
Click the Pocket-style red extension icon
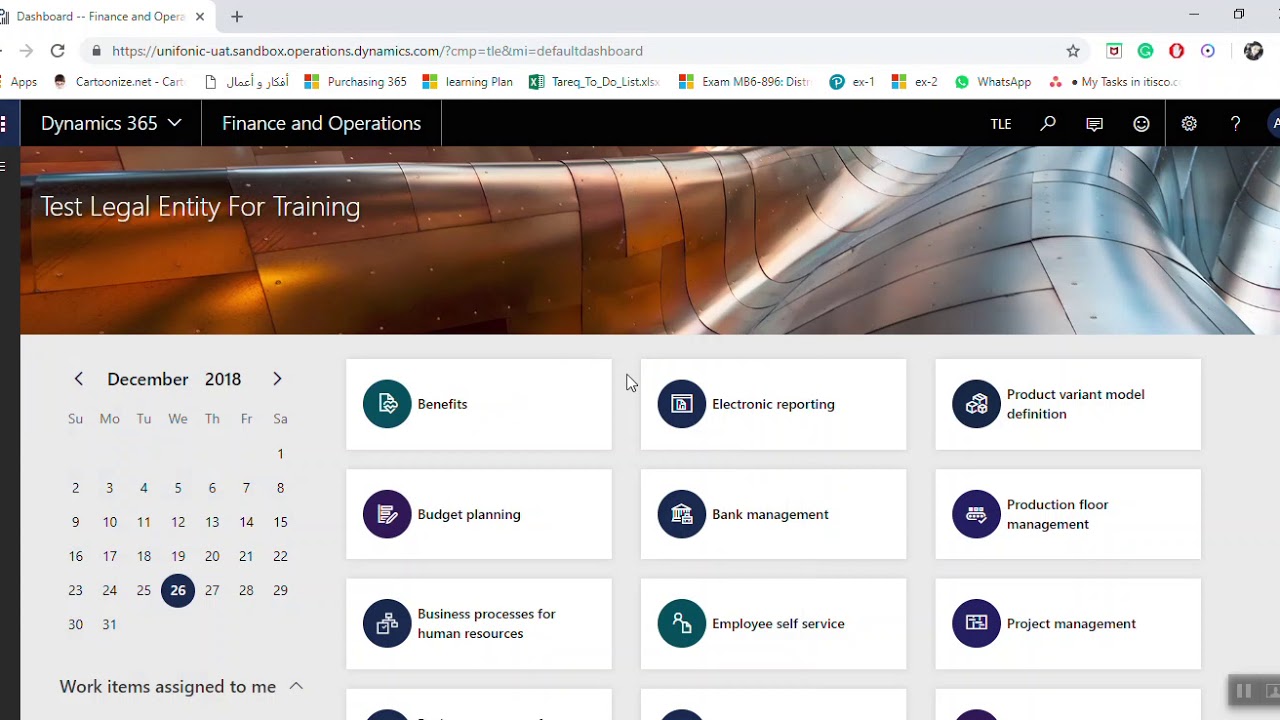pyautogui.click(x=1114, y=51)
